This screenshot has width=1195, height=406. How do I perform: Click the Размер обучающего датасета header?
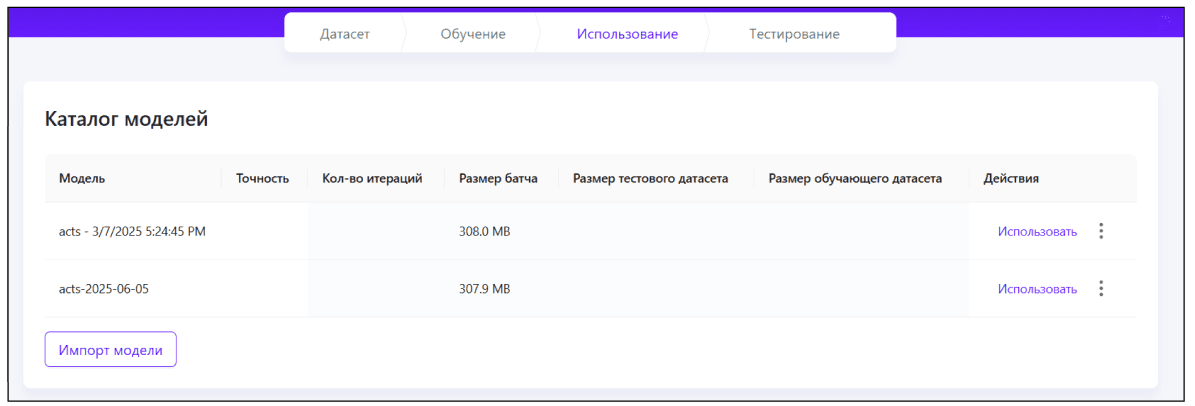(x=855, y=179)
